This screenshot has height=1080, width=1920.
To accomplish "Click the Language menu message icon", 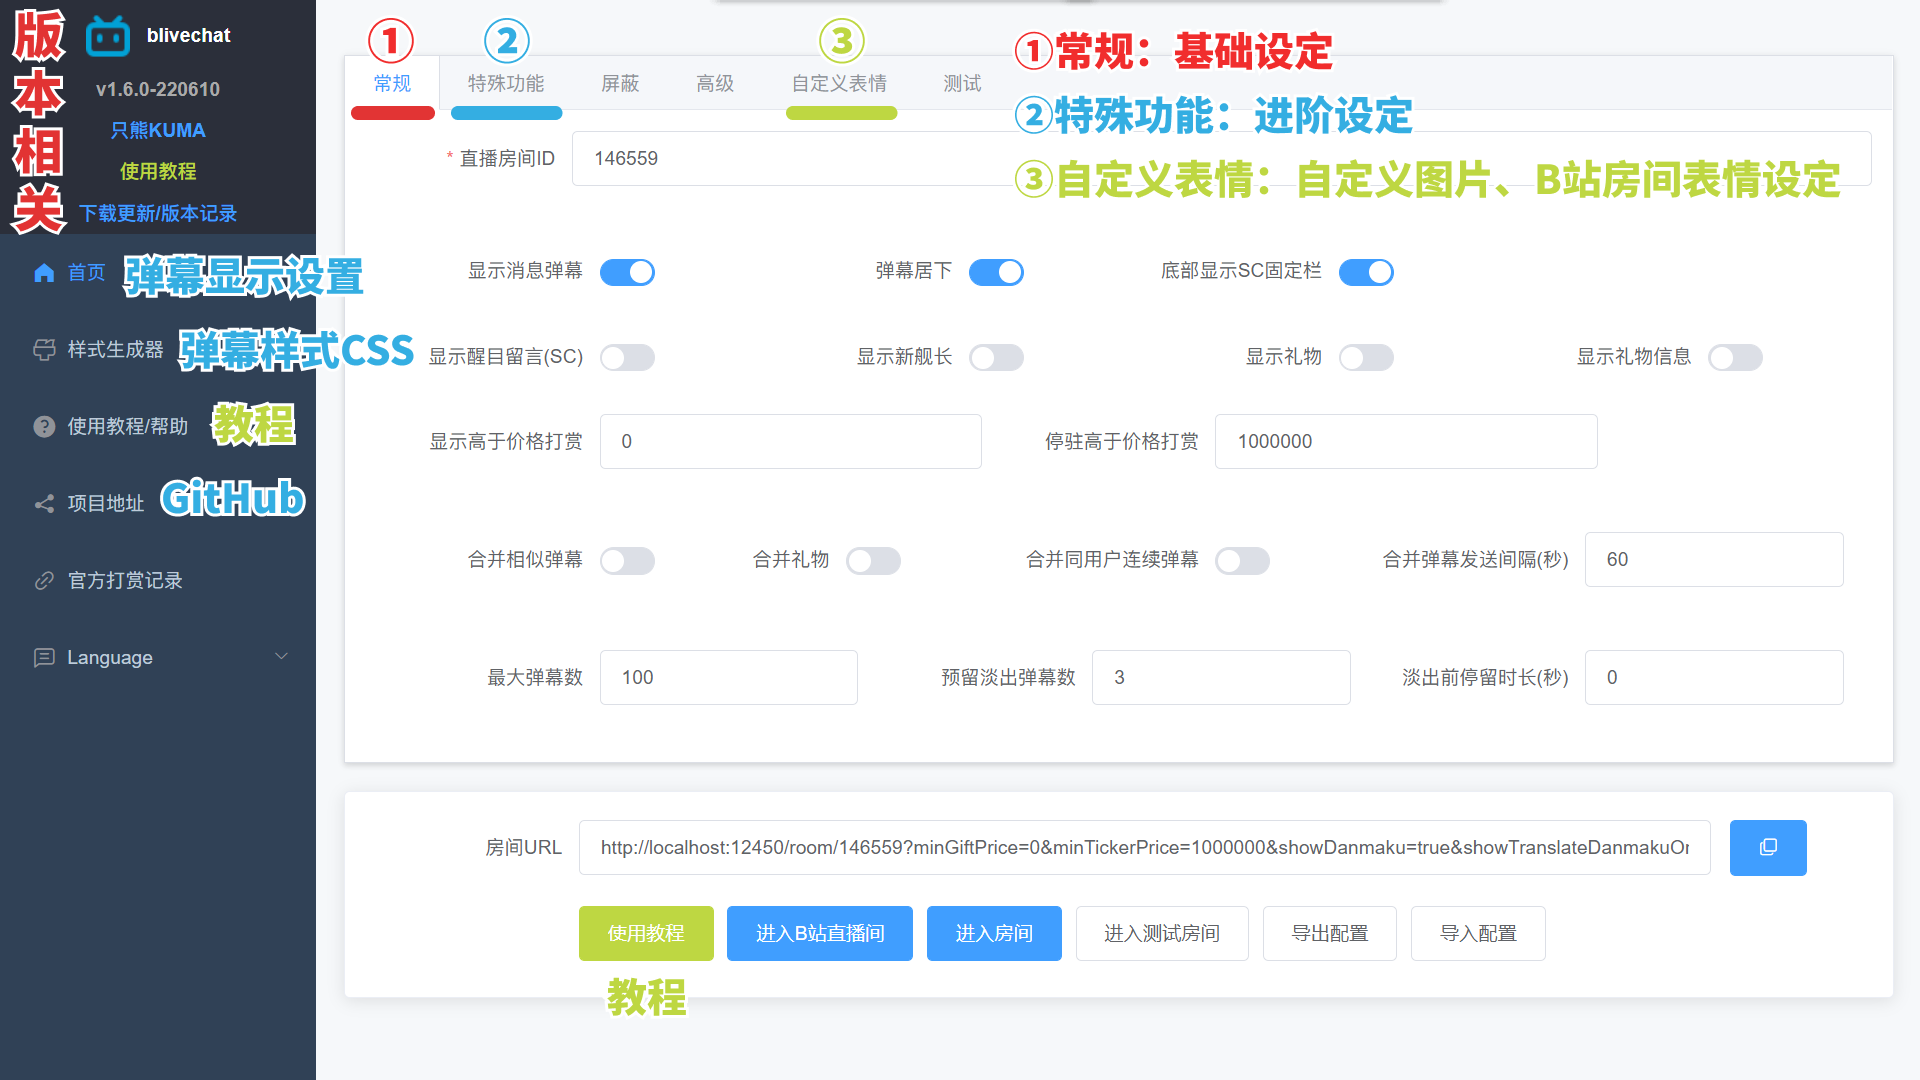I will tap(44, 658).
